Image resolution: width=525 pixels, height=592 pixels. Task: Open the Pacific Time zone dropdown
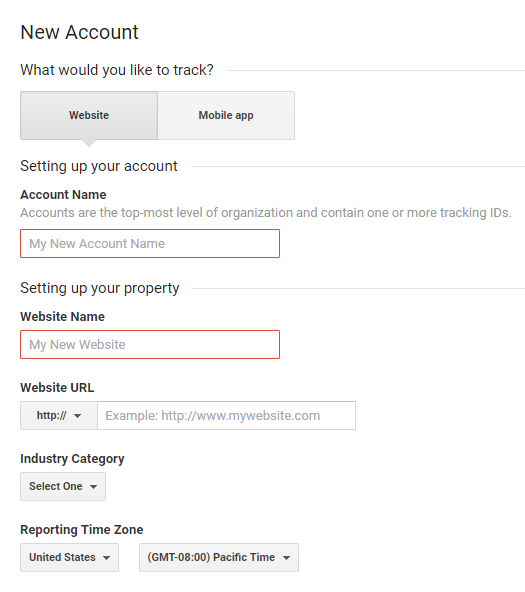point(219,557)
